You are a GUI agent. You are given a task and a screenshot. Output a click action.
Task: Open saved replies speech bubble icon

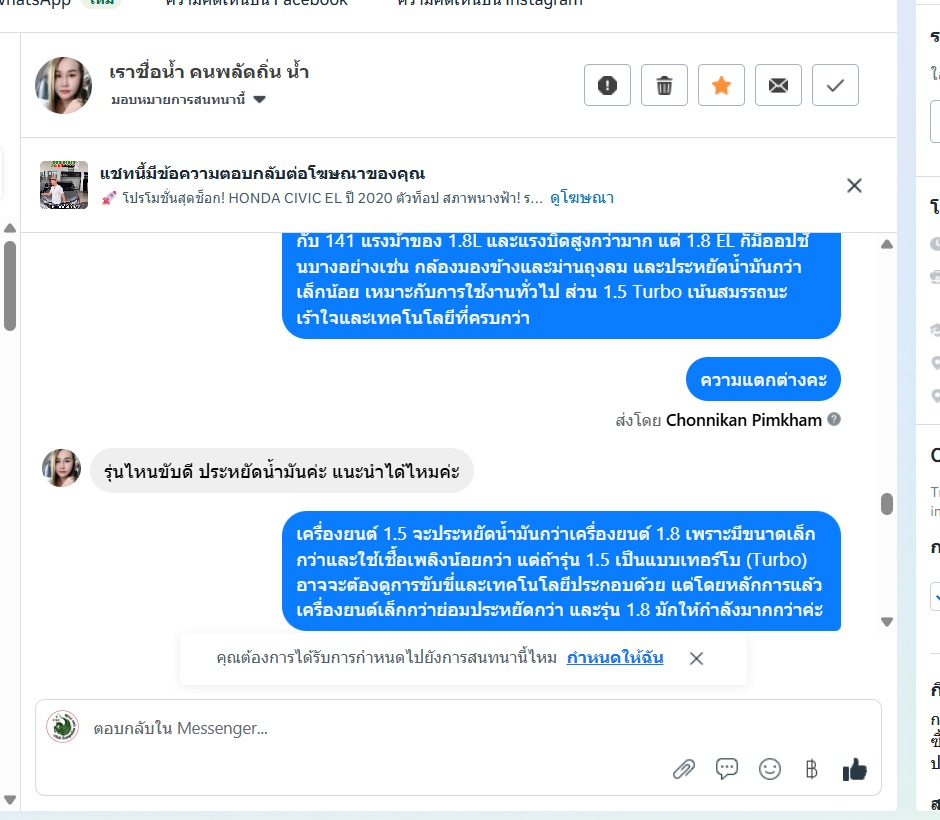[x=727, y=769]
